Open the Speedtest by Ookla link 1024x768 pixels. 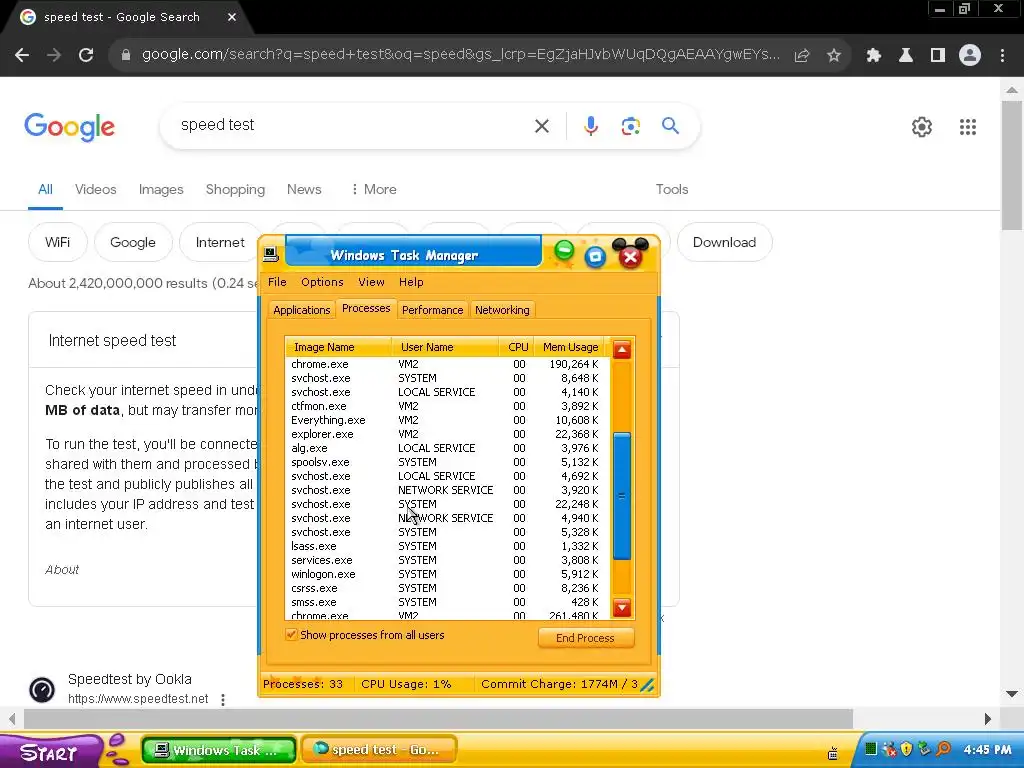coord(130,679)
